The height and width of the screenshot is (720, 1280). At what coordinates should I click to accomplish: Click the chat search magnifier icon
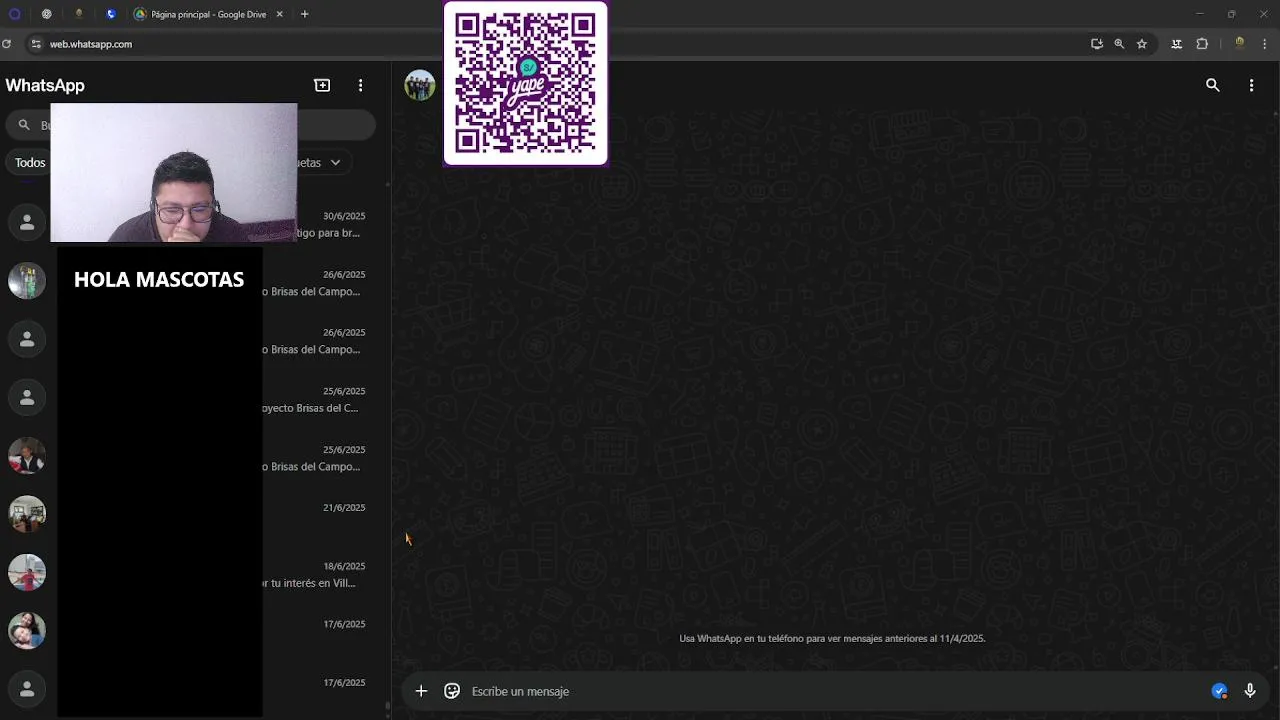click(x=24, y=125)
